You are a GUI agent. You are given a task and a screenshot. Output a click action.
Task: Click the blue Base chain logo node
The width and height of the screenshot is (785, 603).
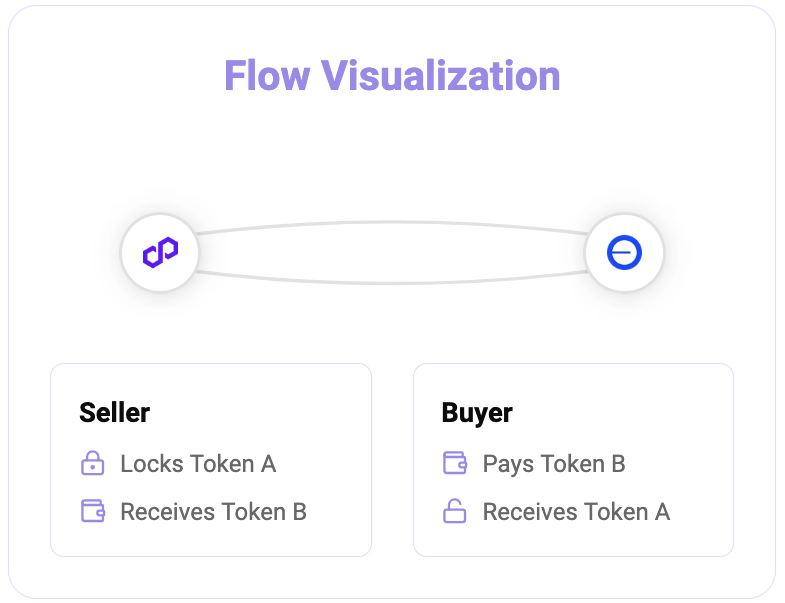click(624, 252)
